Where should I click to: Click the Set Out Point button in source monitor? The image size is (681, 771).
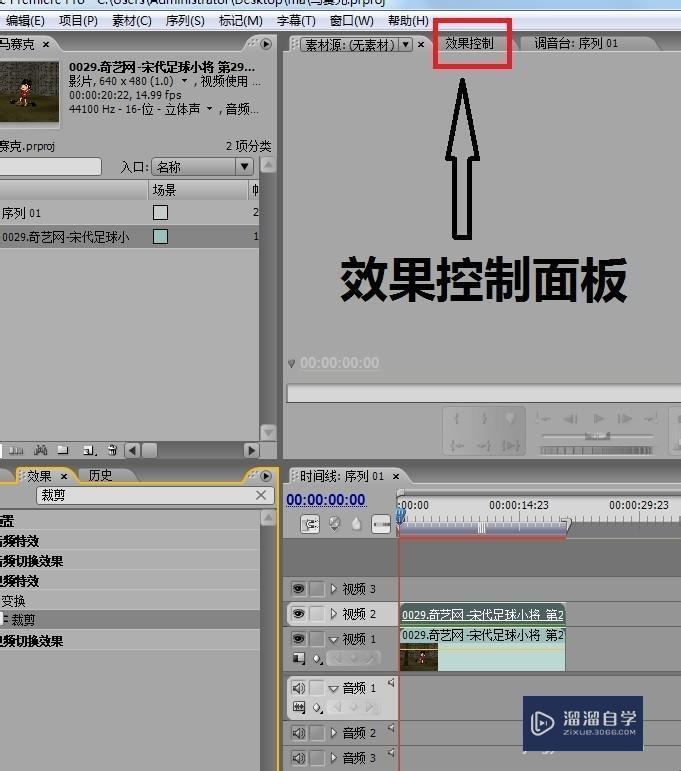tap(484, 419)
